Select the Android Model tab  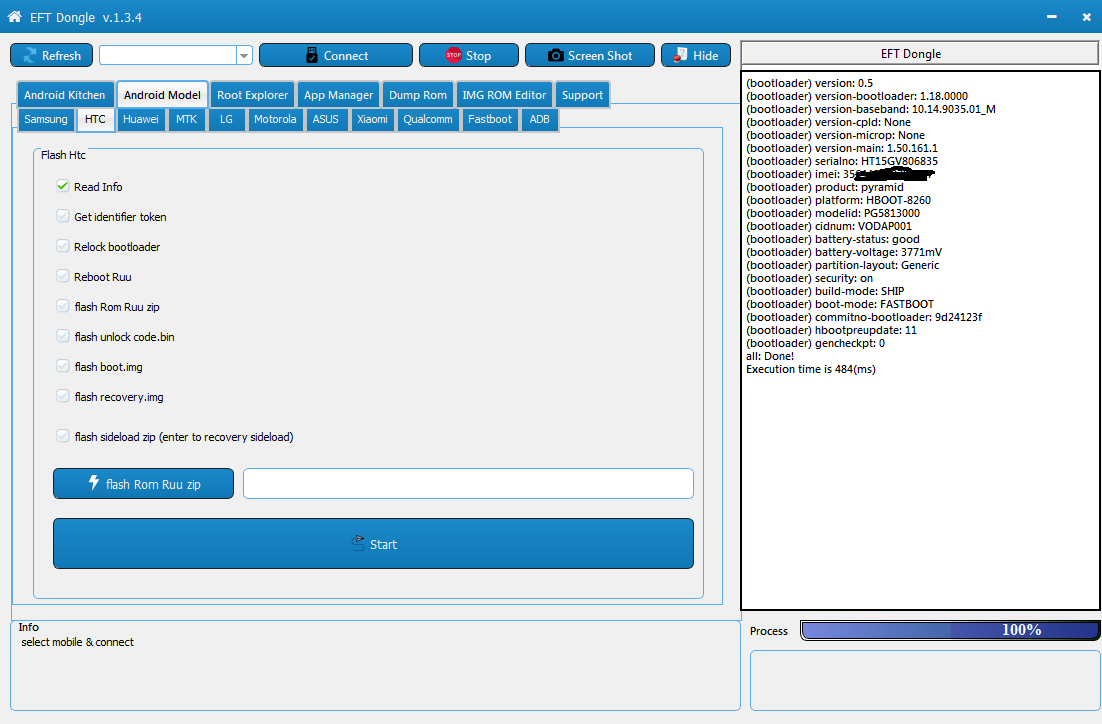pyautogui.click(x=162, y=95)
